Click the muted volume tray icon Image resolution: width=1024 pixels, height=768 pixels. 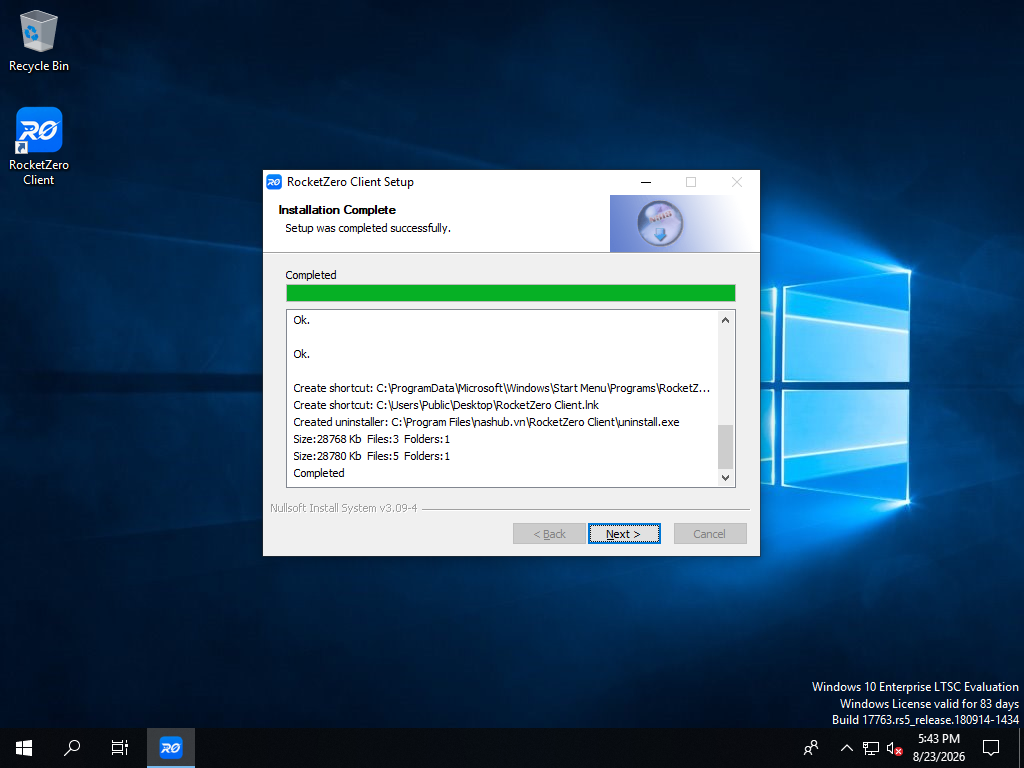point(894,748)
